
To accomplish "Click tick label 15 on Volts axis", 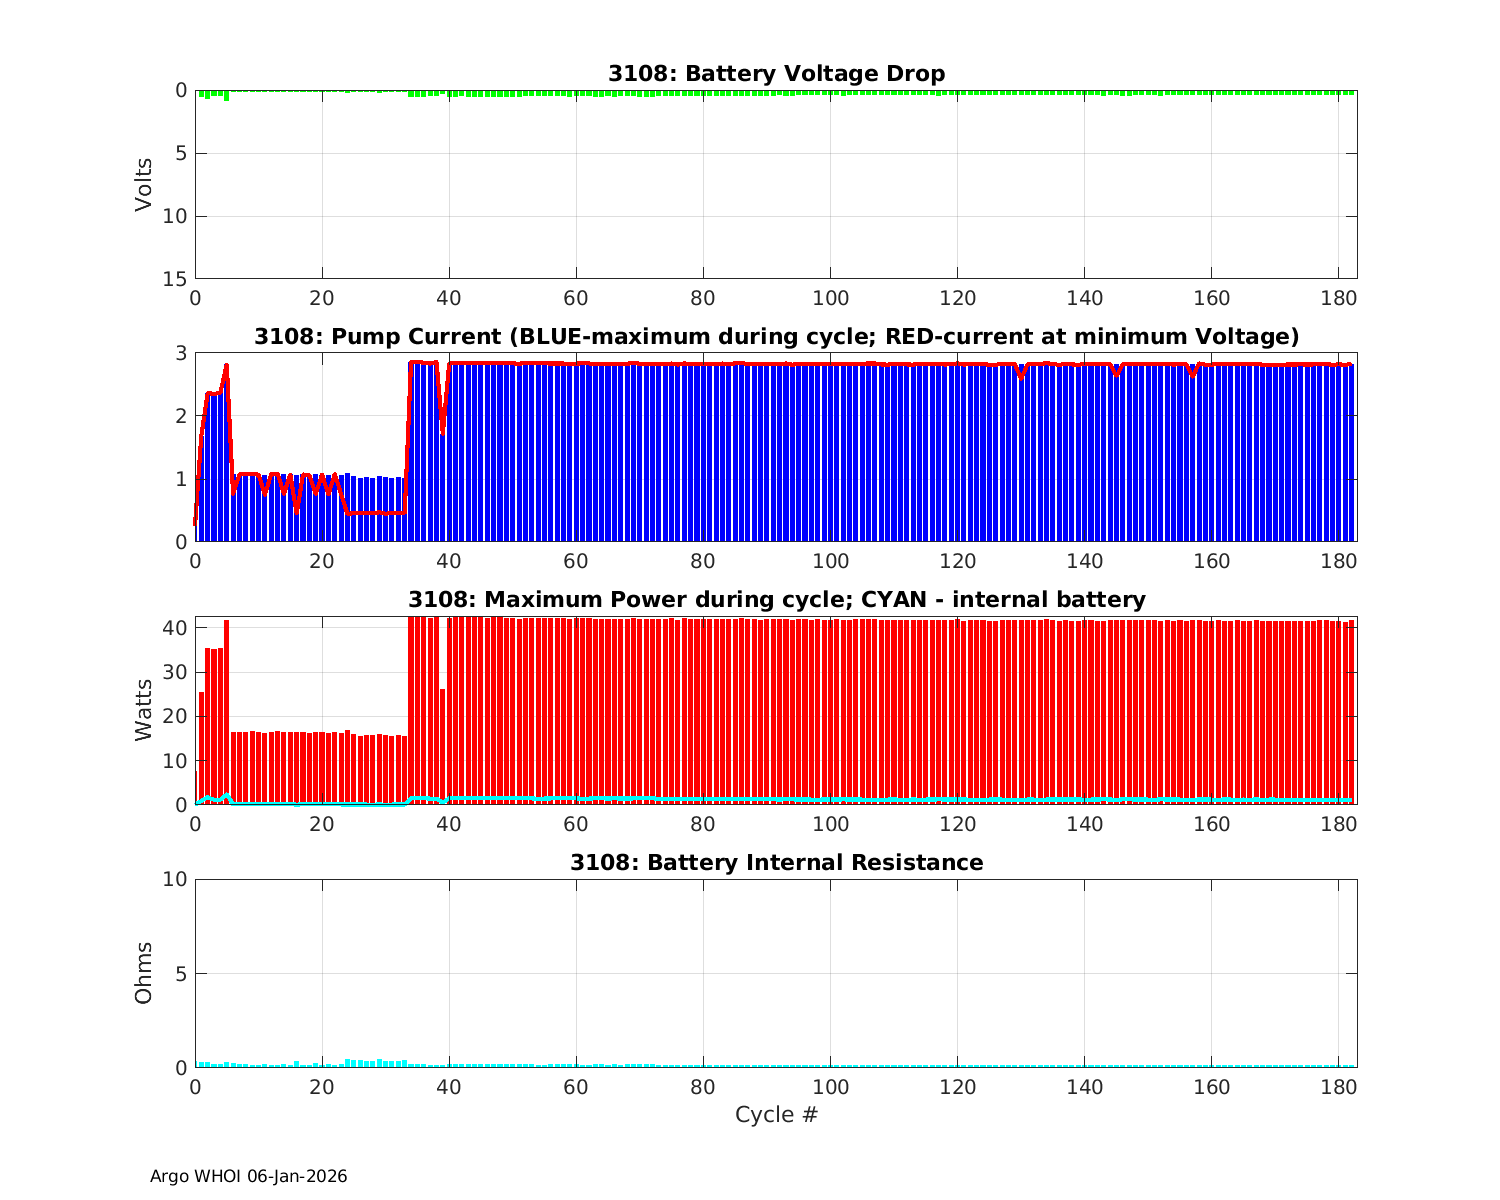I will click(x=175, y=279).
